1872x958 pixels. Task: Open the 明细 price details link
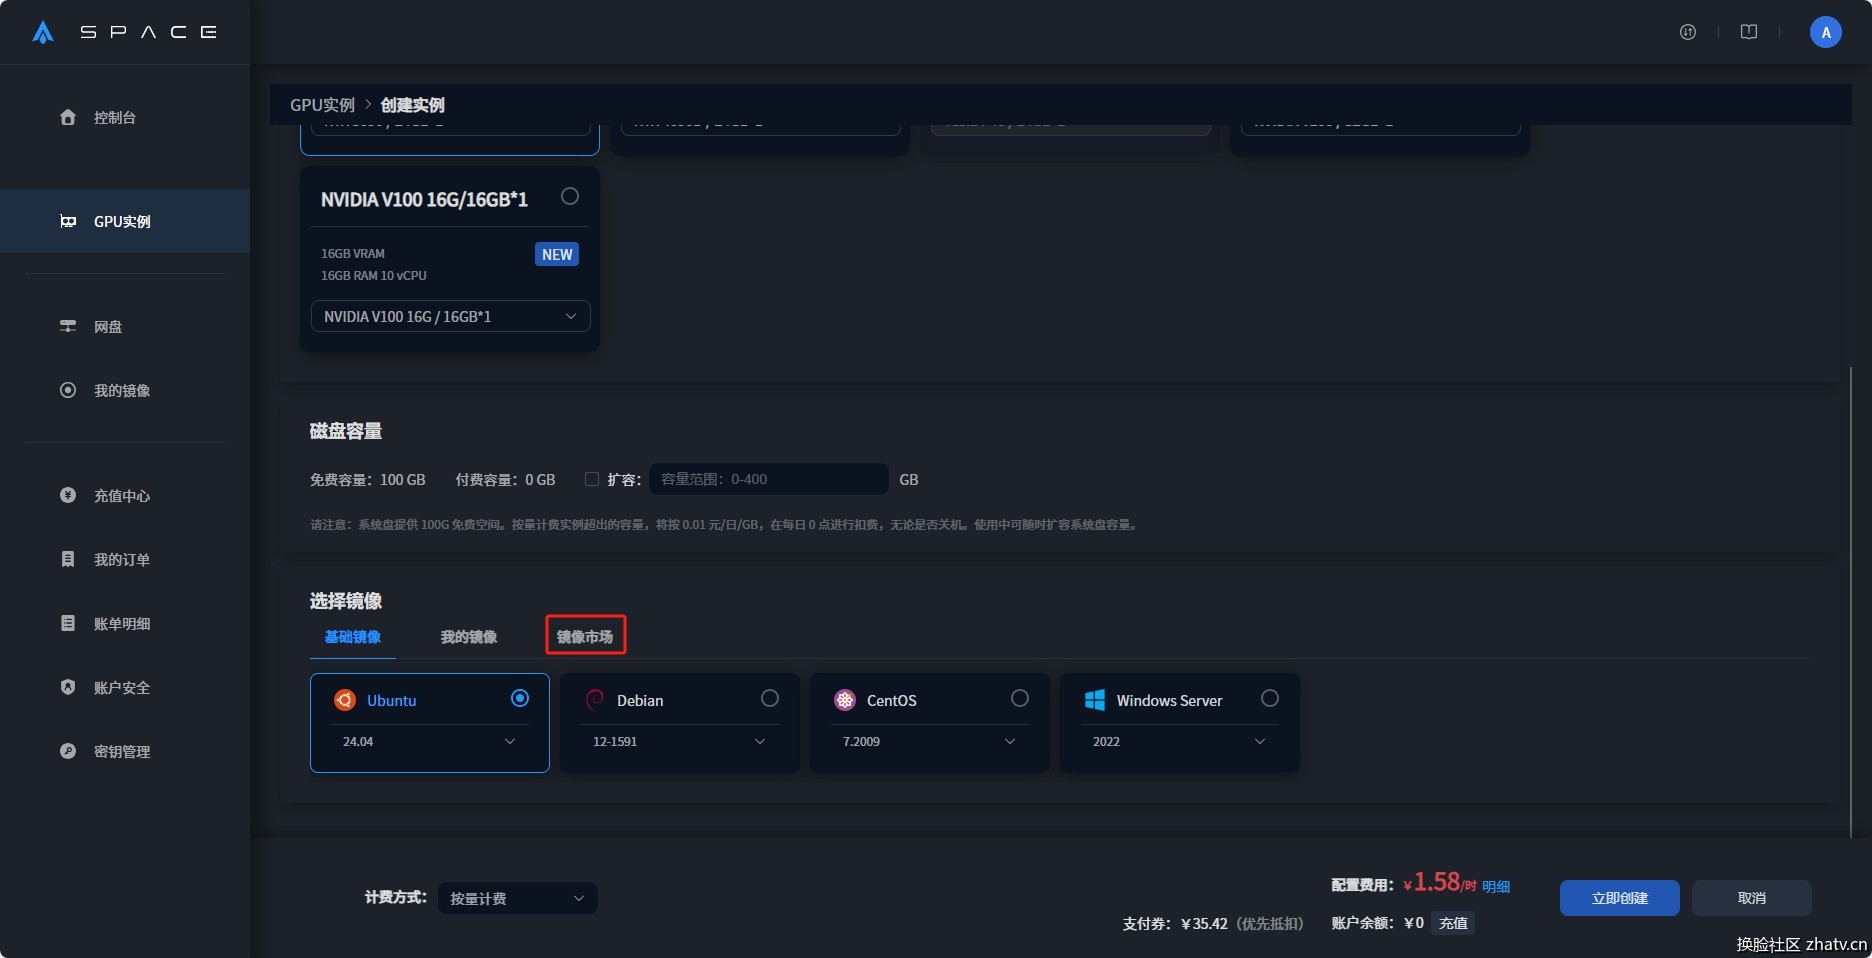(x=1496, y=886)
